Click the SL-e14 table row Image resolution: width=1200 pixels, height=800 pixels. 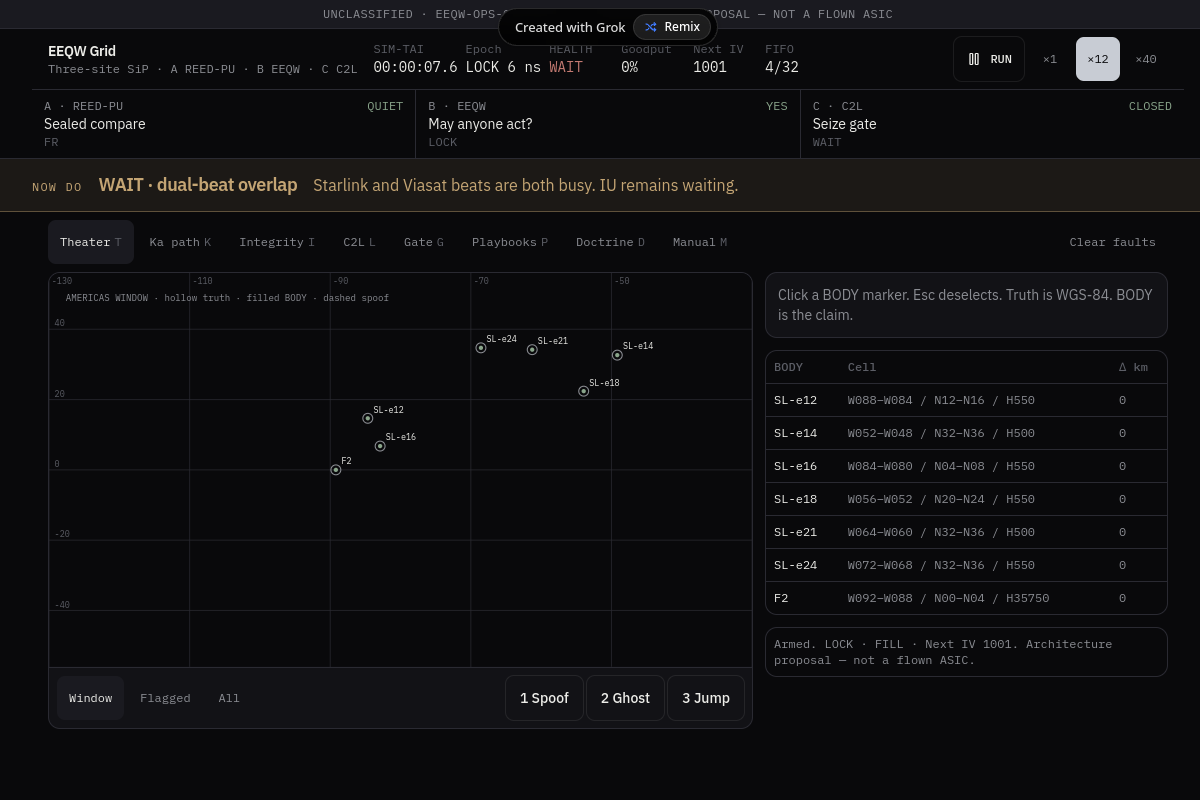(966, 433)
